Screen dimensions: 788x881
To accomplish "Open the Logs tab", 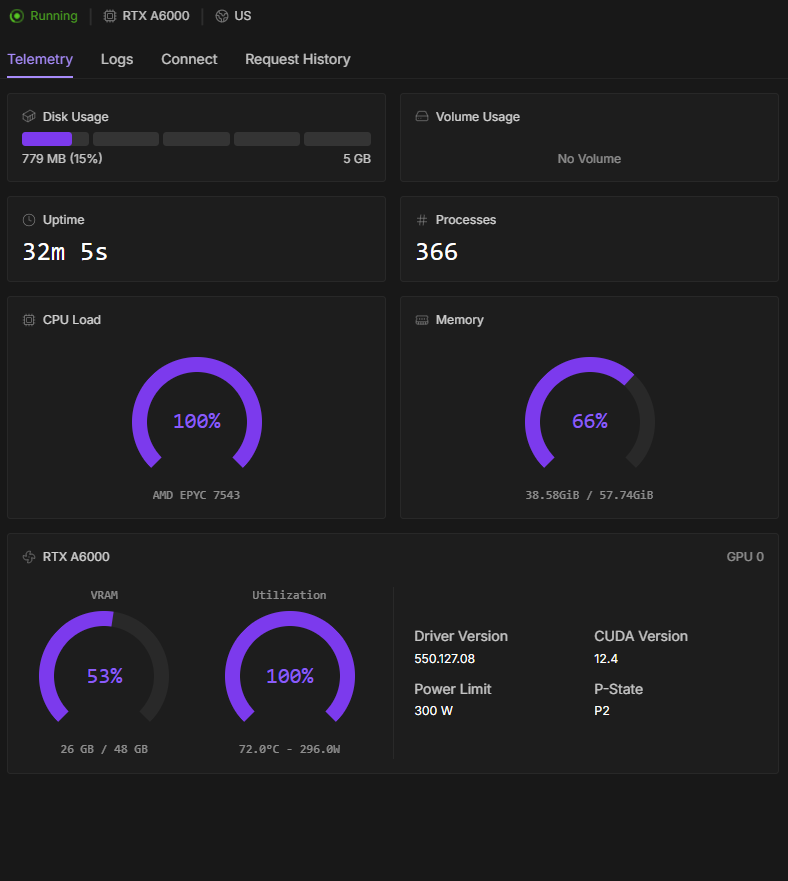I will tap(117, 59).
